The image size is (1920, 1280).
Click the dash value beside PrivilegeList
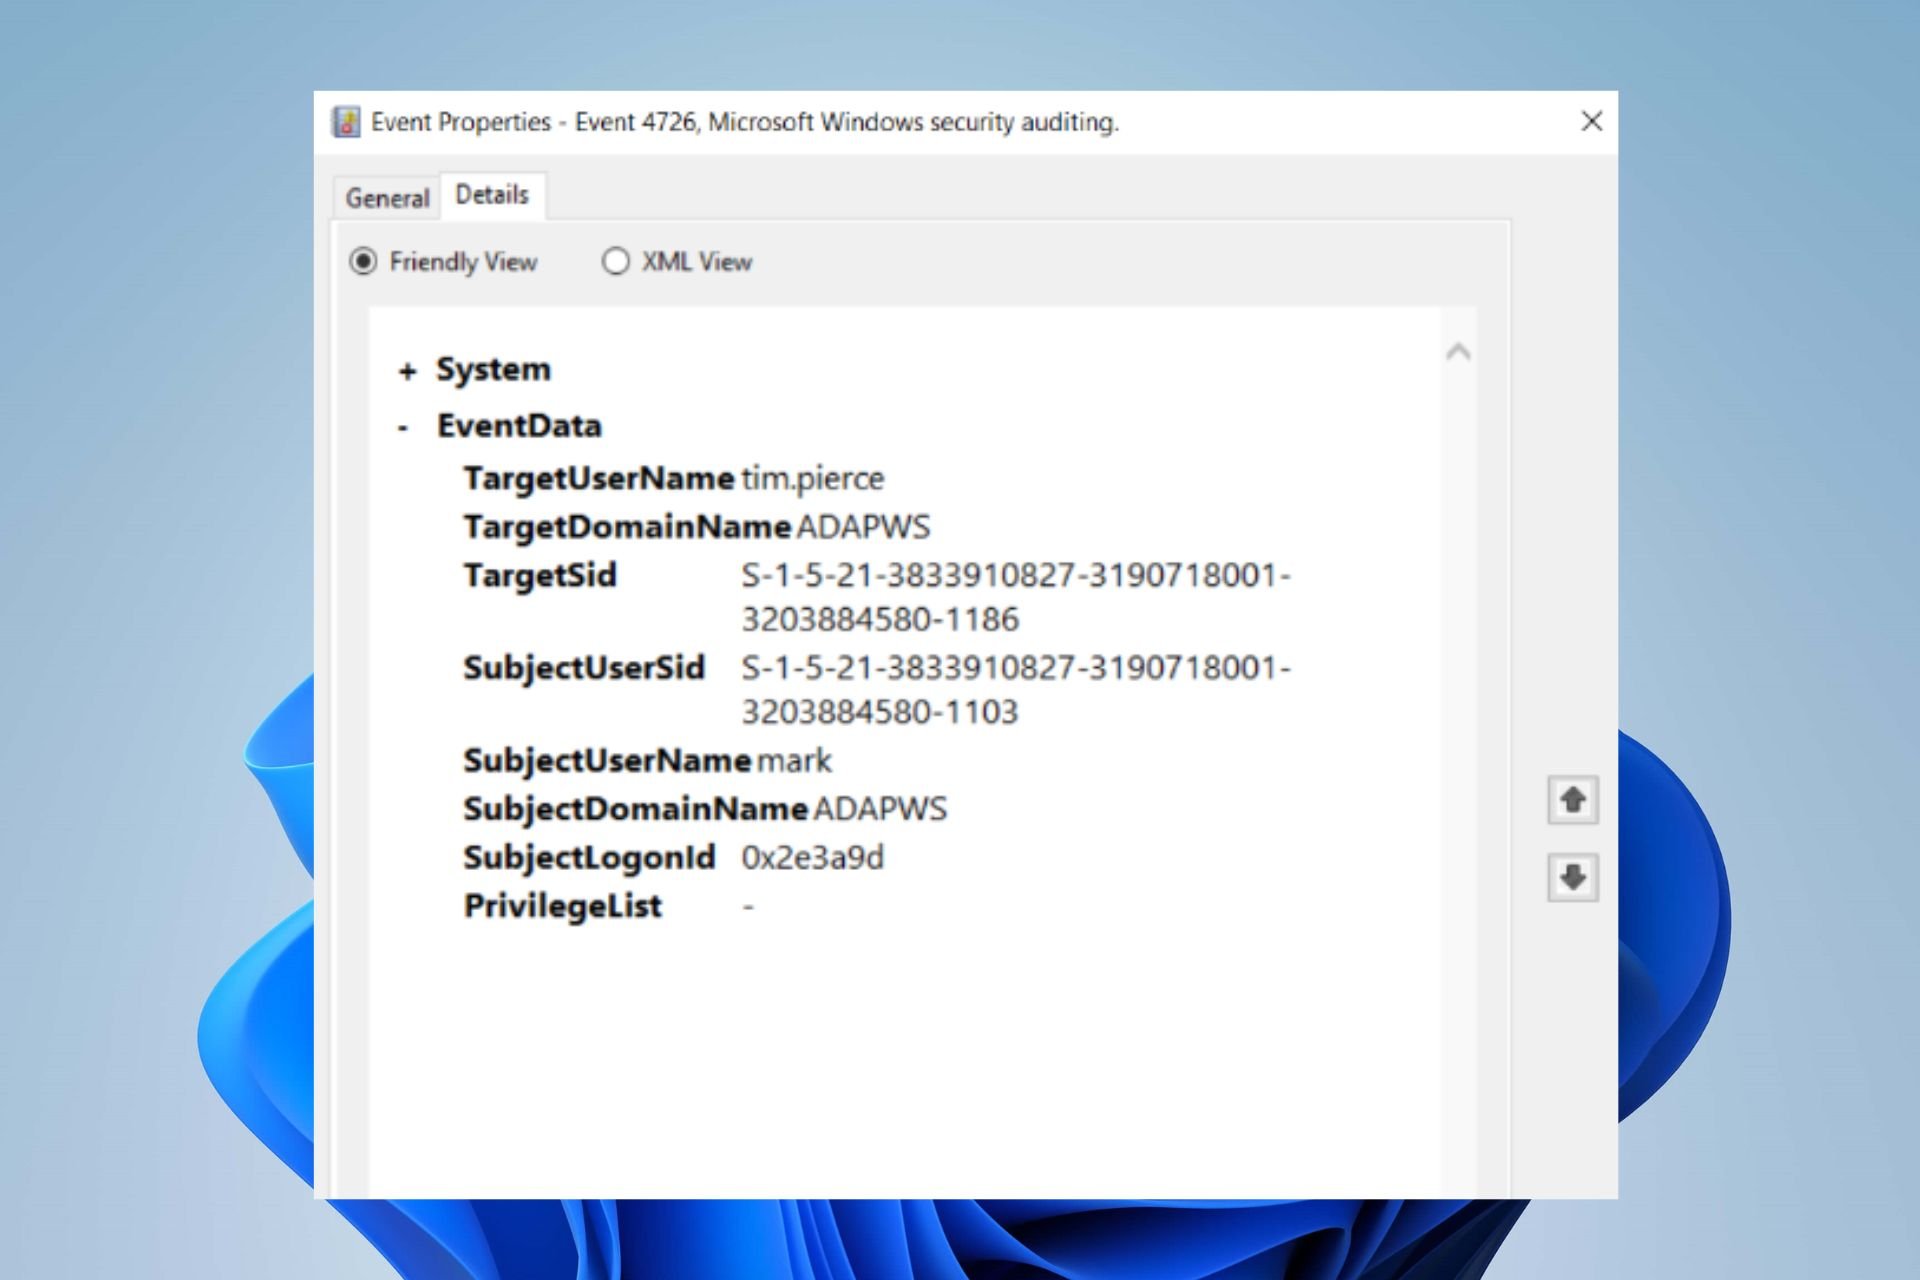pos(748,907)
